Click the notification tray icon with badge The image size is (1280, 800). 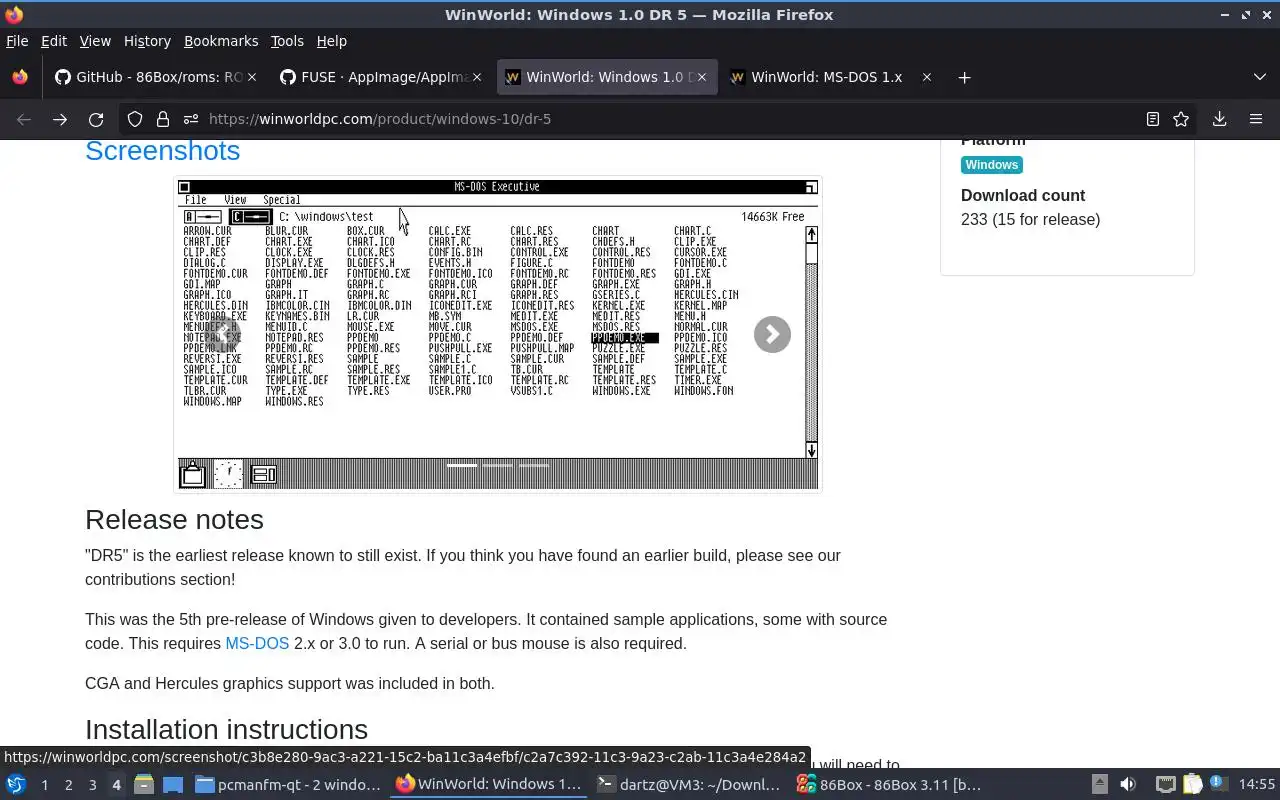(1218, 784)
